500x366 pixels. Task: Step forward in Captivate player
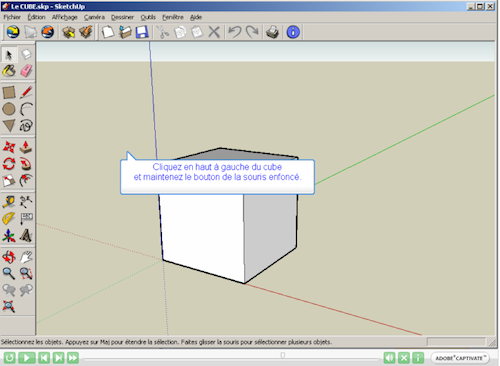coord(58,358)
